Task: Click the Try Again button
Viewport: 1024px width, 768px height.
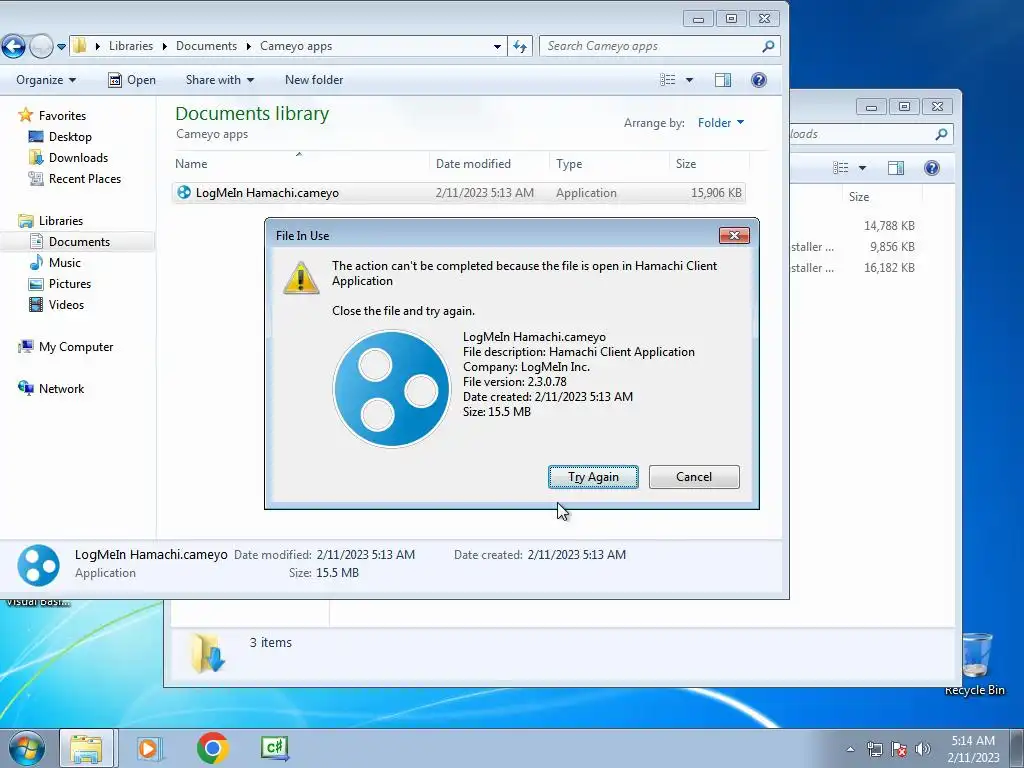Action: (x=593, y=477)
